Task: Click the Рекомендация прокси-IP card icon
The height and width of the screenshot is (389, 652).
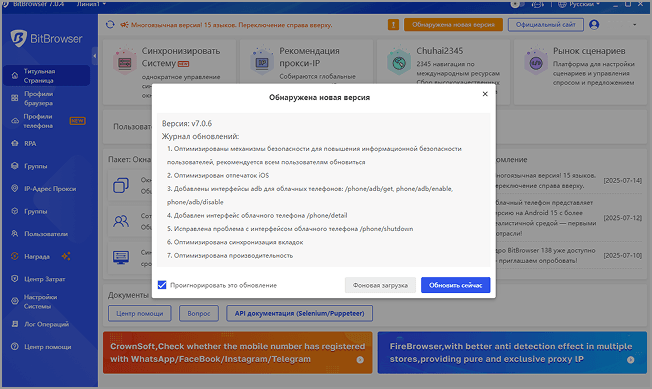Action: click(262, 62)
